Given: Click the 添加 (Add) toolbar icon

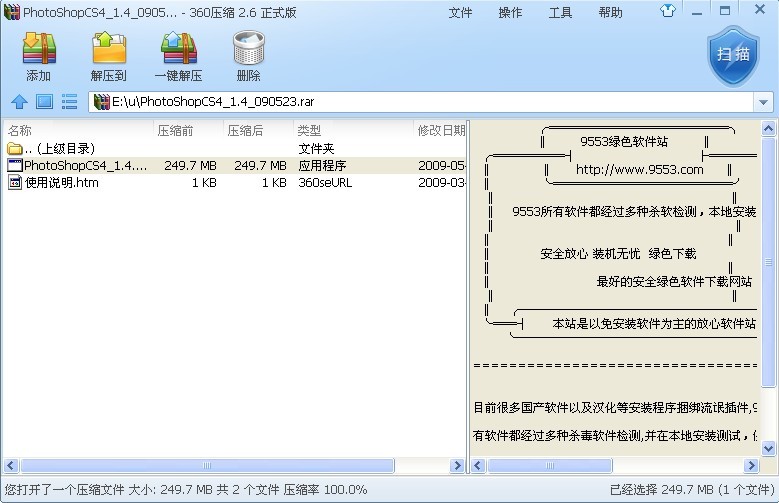Looking at the screenshot, I should tap(39, 48).
